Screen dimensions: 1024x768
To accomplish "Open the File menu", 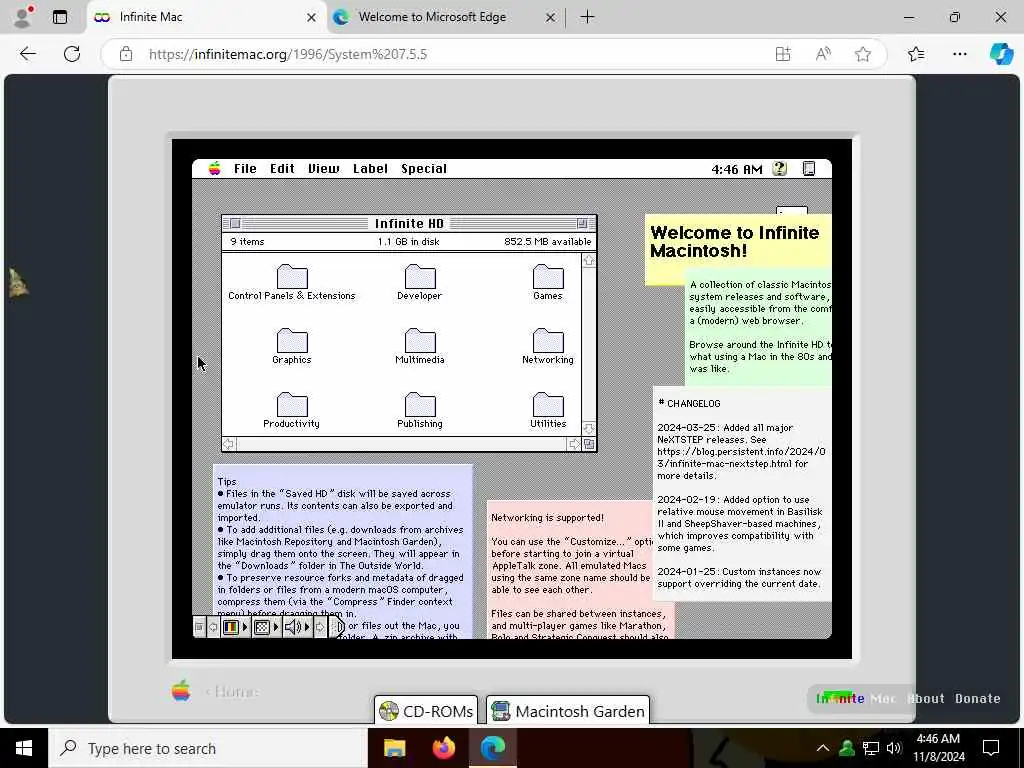I will pyautogui.click(x=246, y=168).
